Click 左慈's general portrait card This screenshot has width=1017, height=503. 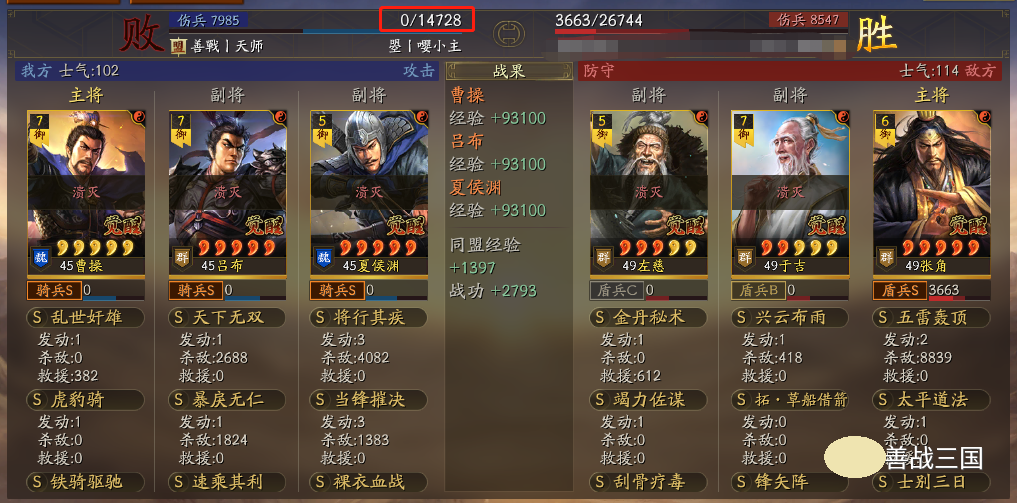coord(649,193)
